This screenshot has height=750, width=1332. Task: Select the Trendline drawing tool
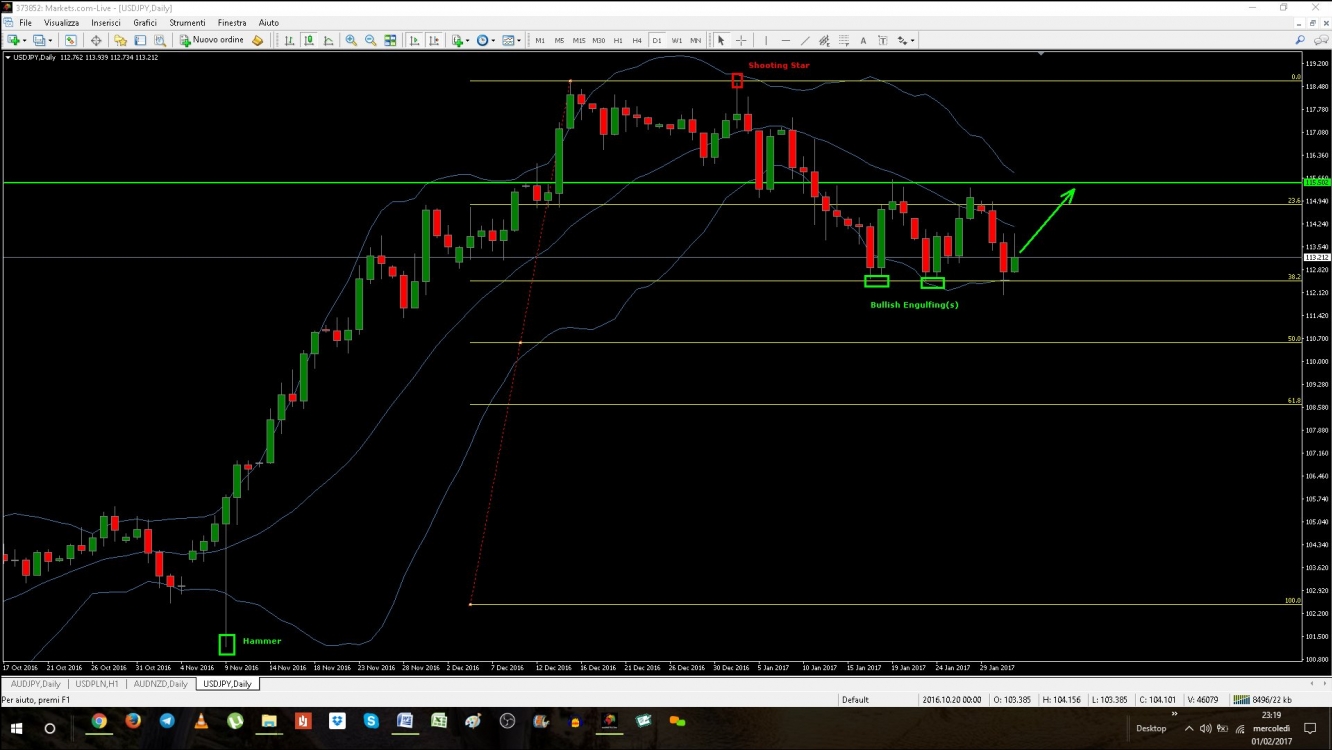tap(806, 40)
